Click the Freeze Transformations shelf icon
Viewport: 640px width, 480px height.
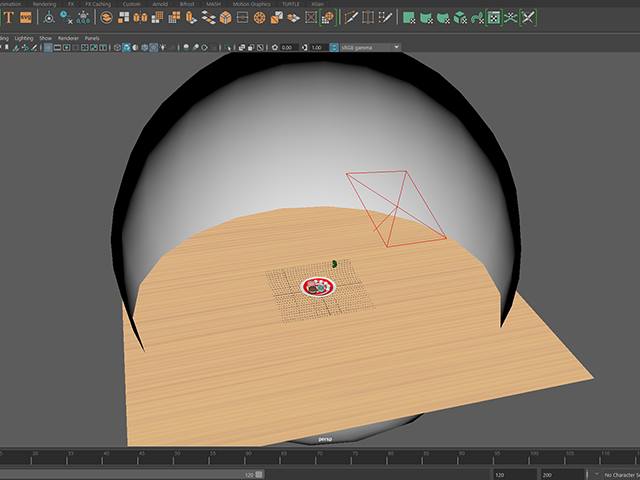tap(83, 18)
